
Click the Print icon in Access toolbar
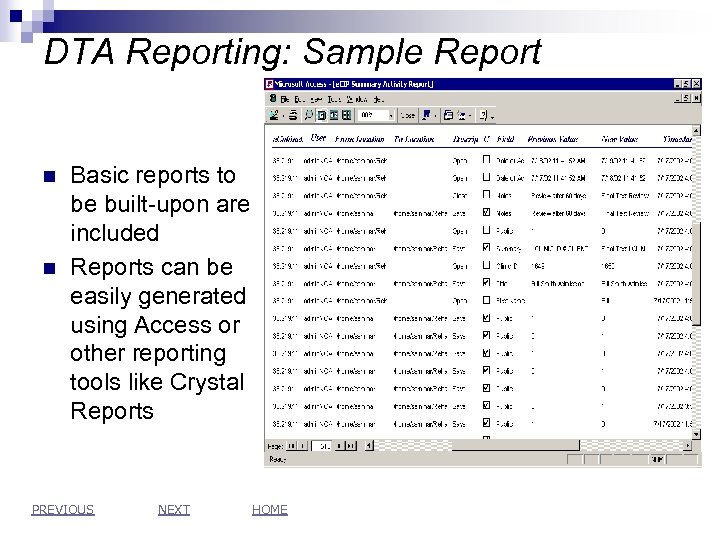tap(293, 115)
